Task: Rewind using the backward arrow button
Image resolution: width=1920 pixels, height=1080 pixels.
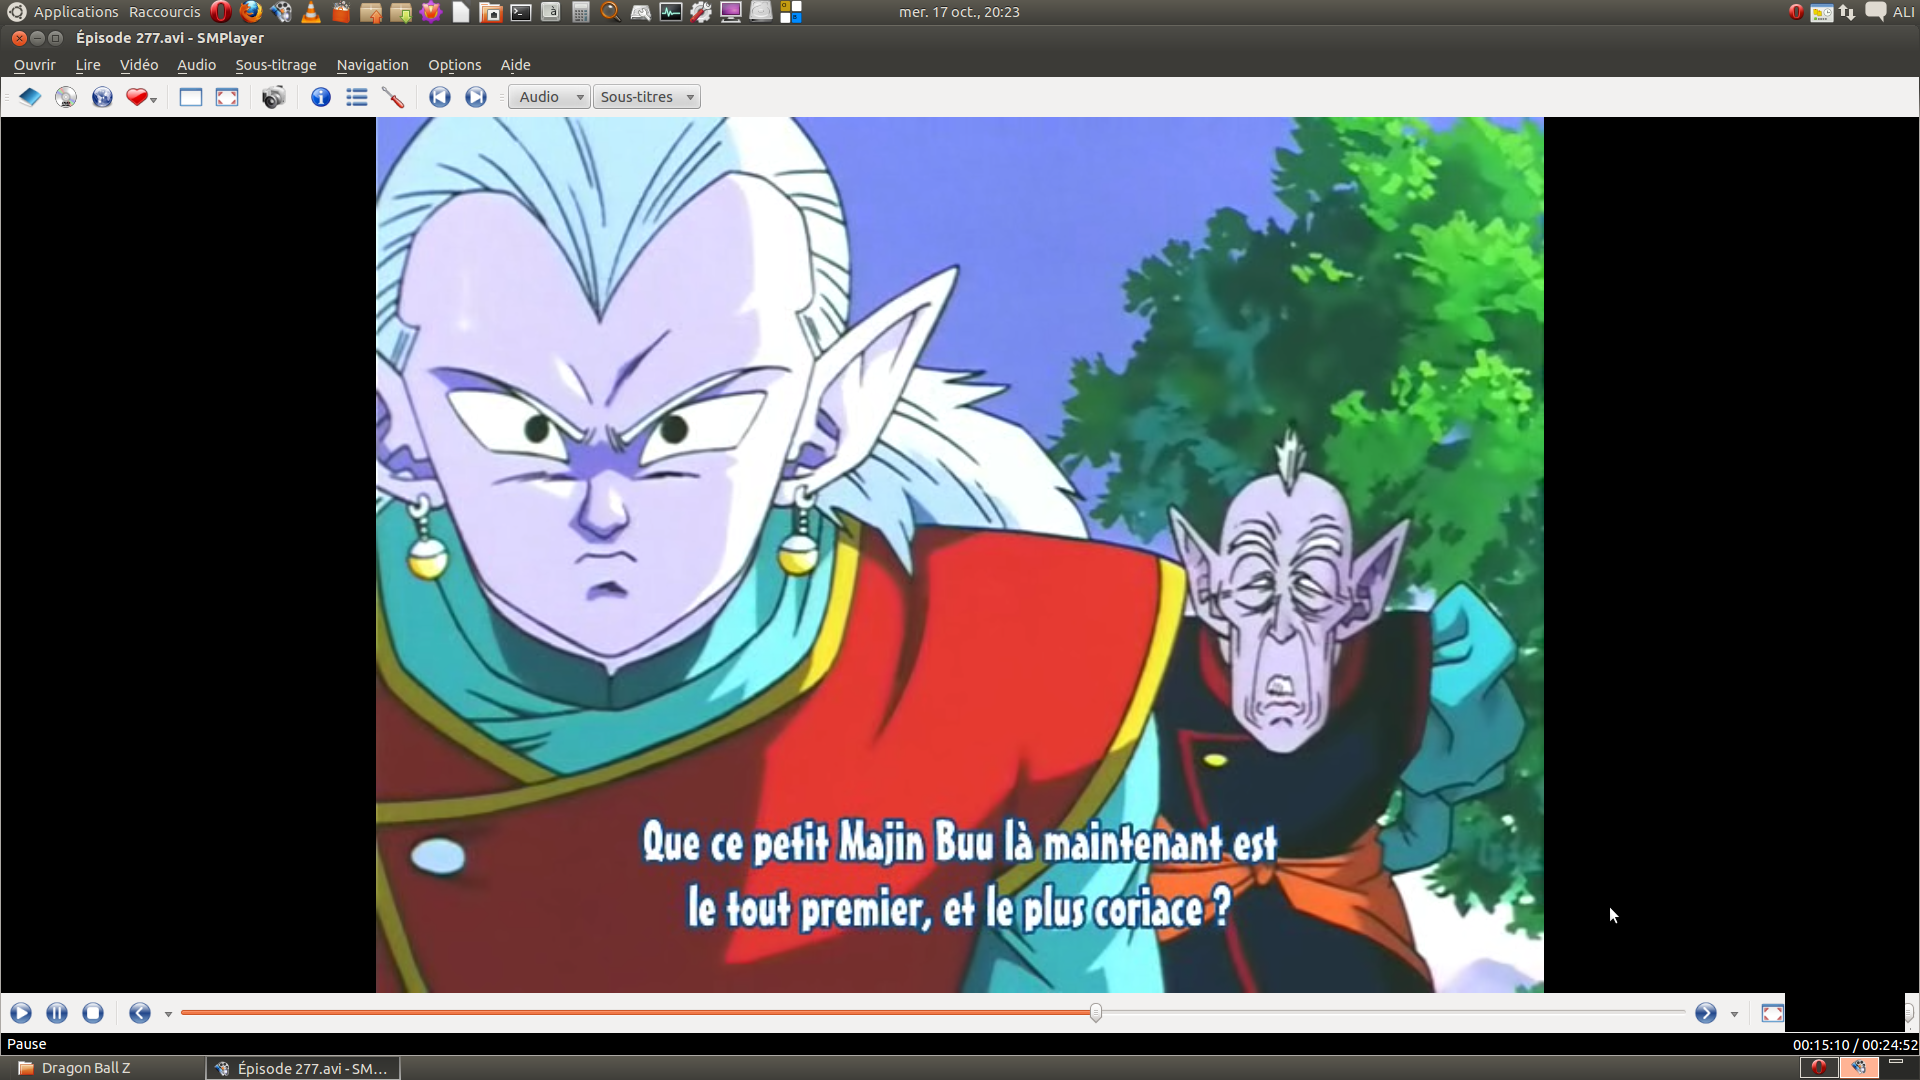Action: point(140,1013)
